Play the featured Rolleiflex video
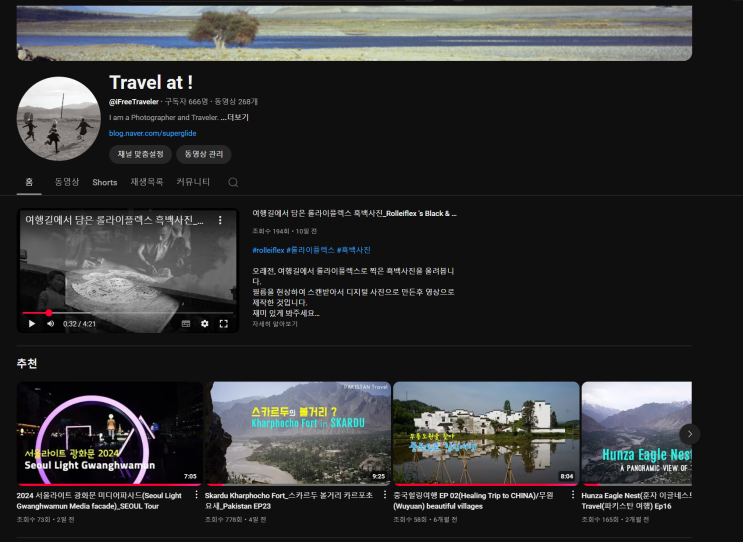 tap(32, 324)
